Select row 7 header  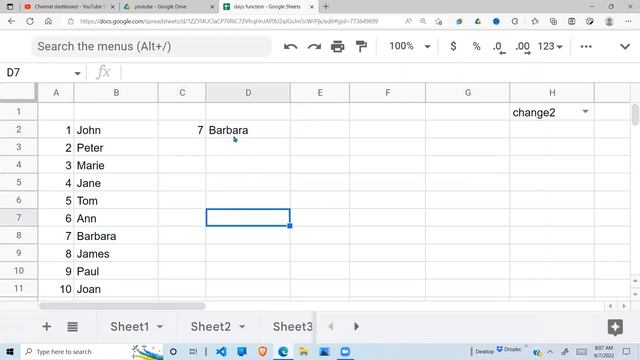tap(19, 218)
